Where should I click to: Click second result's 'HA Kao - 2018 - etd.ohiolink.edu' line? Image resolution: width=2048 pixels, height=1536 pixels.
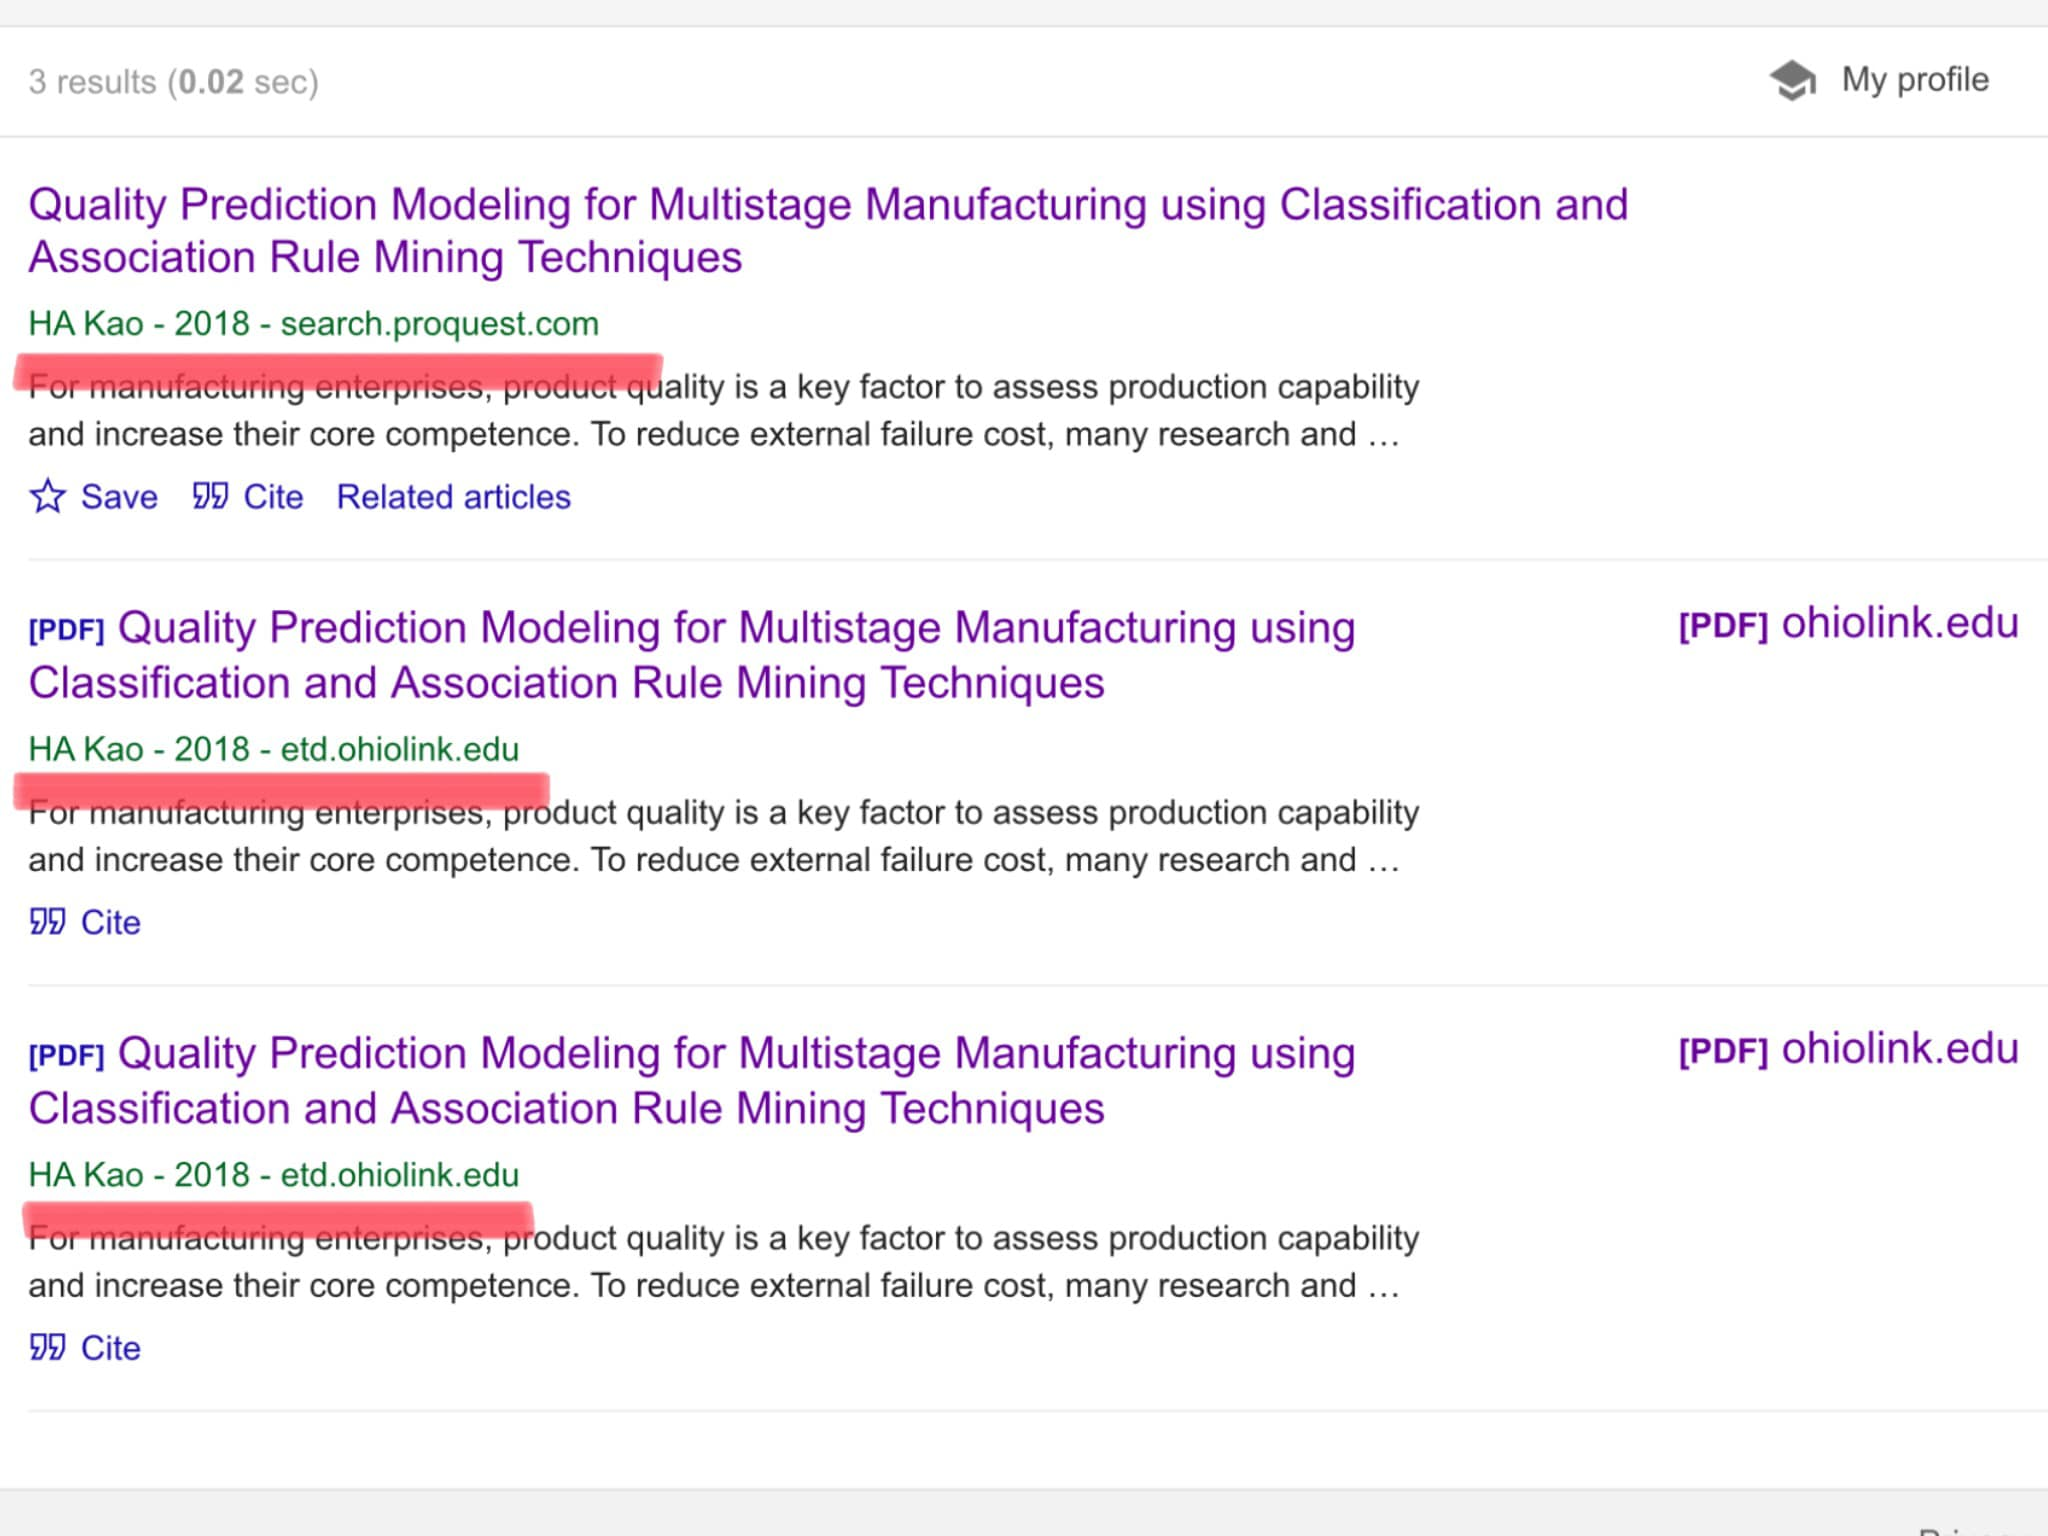pos(274,749)
